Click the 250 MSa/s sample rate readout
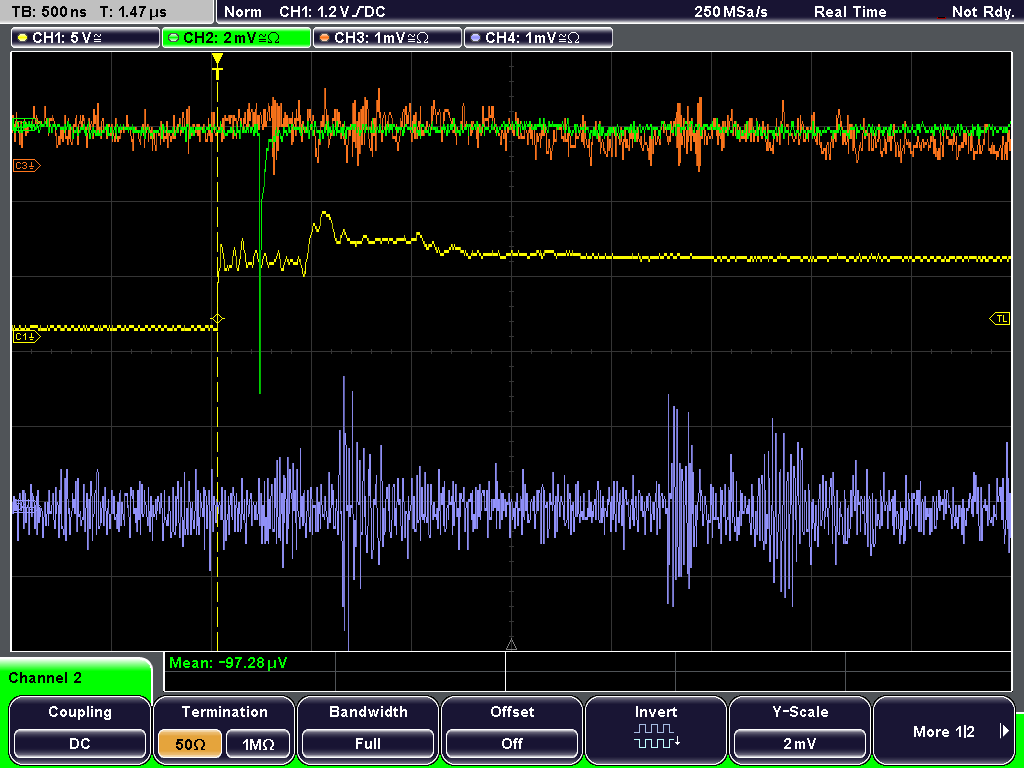The image size is (1024, 768). coord(731,12)
